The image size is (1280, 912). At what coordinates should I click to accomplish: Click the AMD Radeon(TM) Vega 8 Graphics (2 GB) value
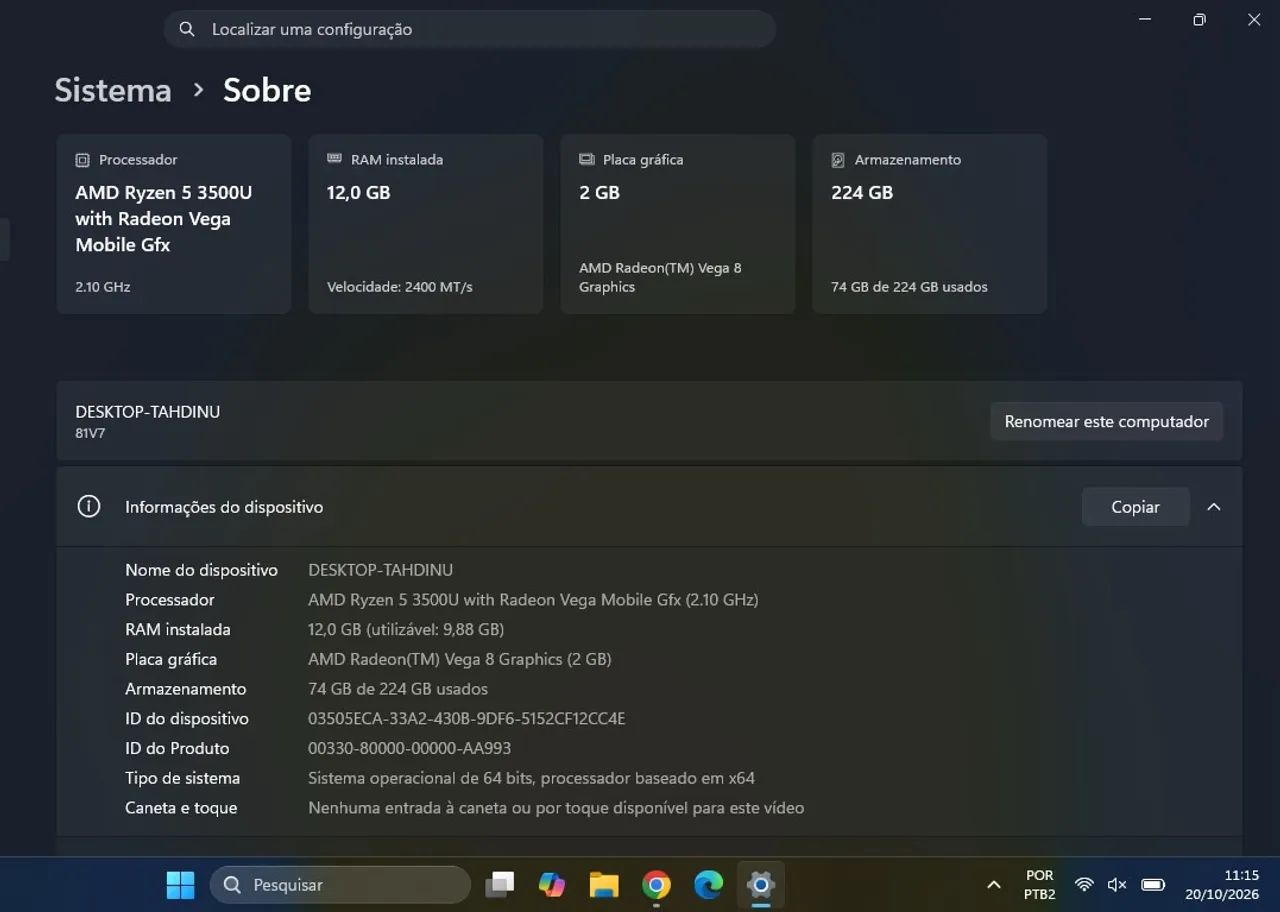click(x=460, y=660)
